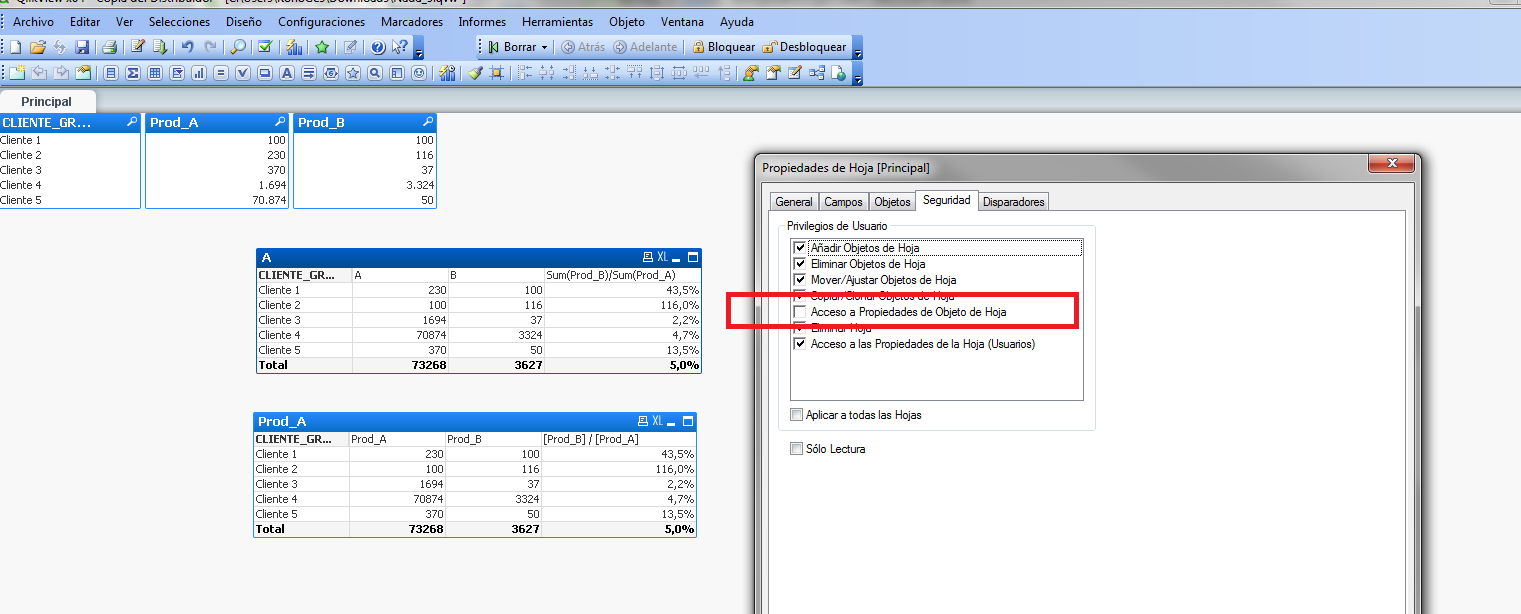Create a Text Object (A icon)
The width and height of the screenshot is (1521, 614).
coord(287,73)
